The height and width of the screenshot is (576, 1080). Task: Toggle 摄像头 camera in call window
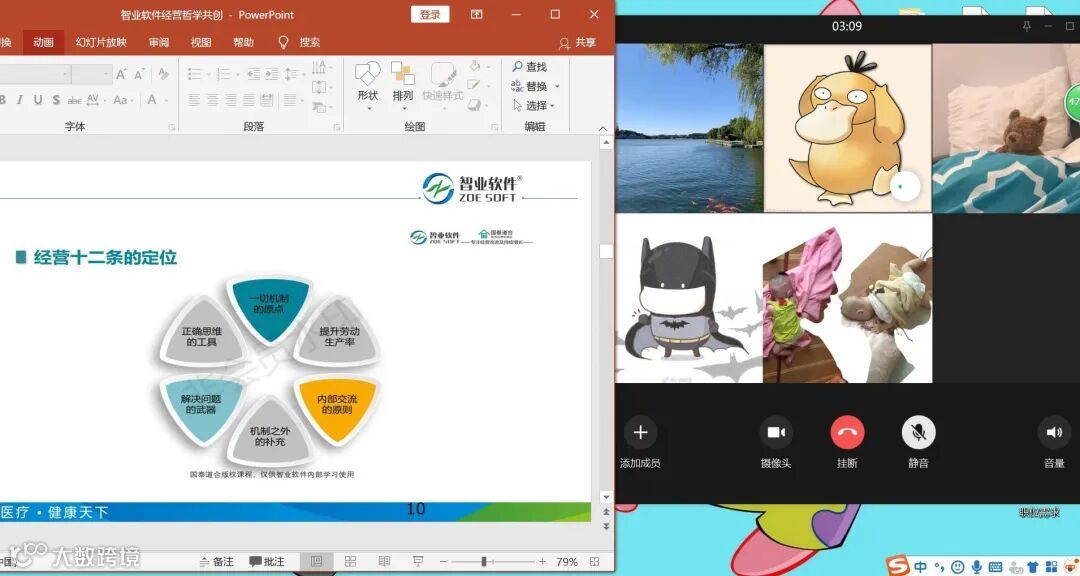pyautogui.click(x=776, y=442)
